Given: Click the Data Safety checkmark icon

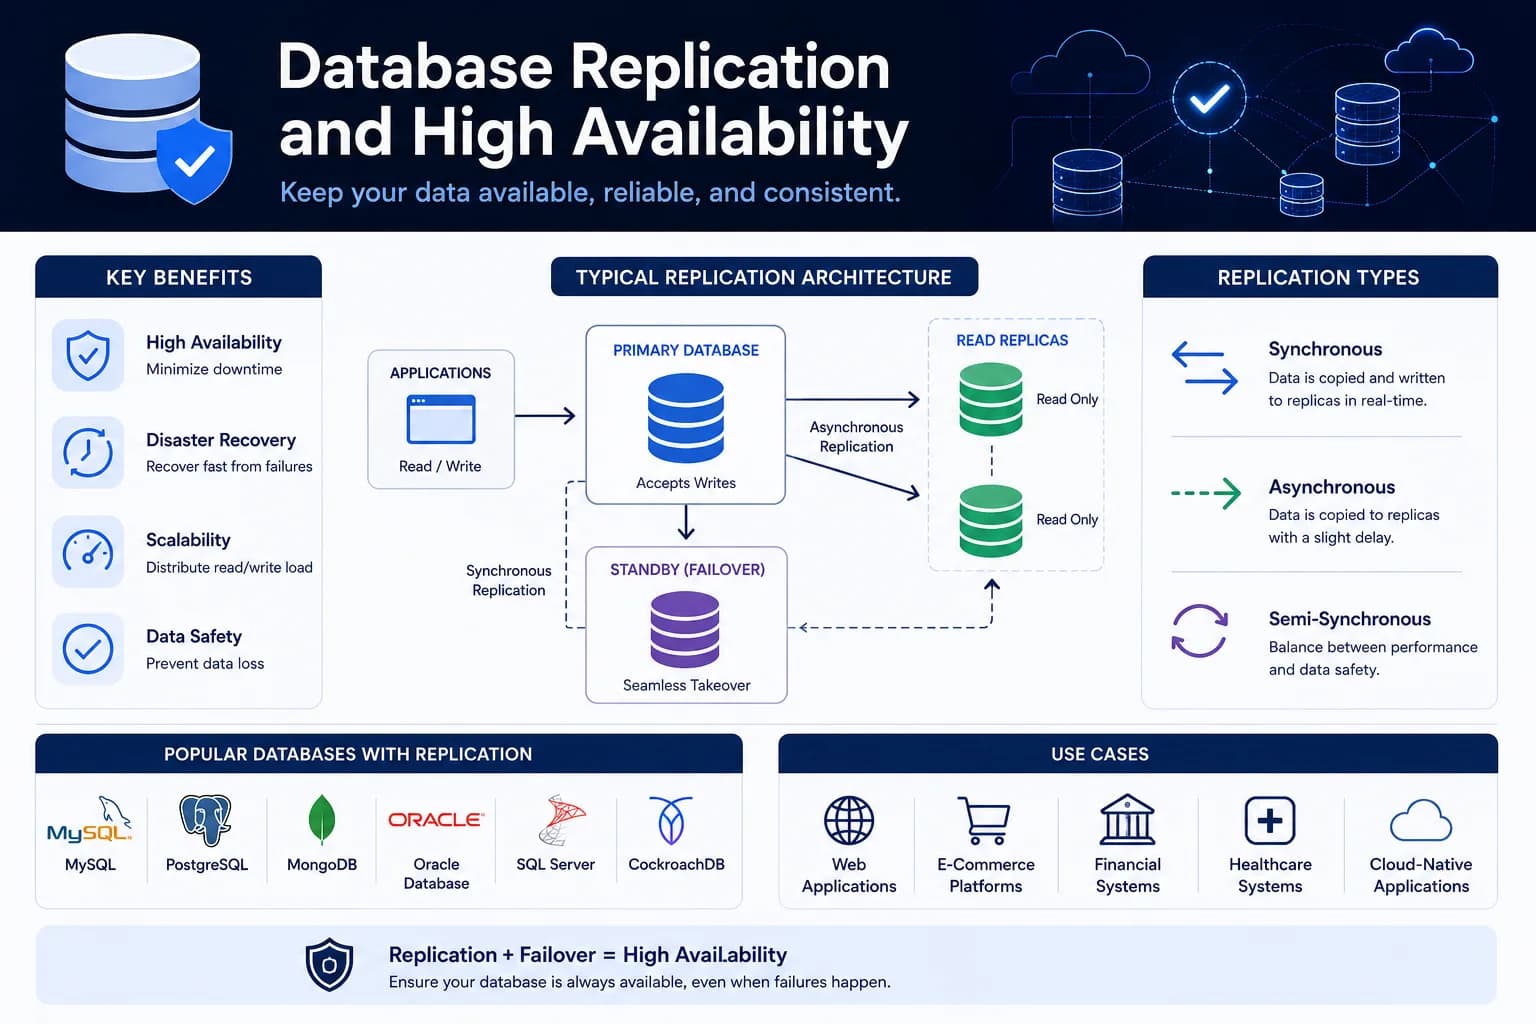Looking at the screenshot, I should pyautogui.click(x=88, y=649).
